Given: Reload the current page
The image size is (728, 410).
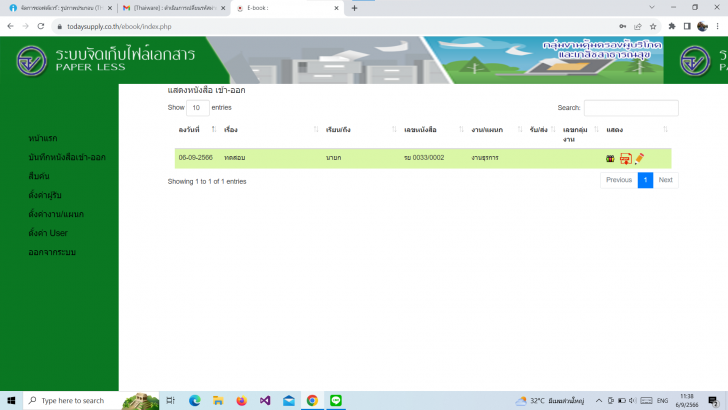Looking at the screenshot, I should (x=41, y=26).
